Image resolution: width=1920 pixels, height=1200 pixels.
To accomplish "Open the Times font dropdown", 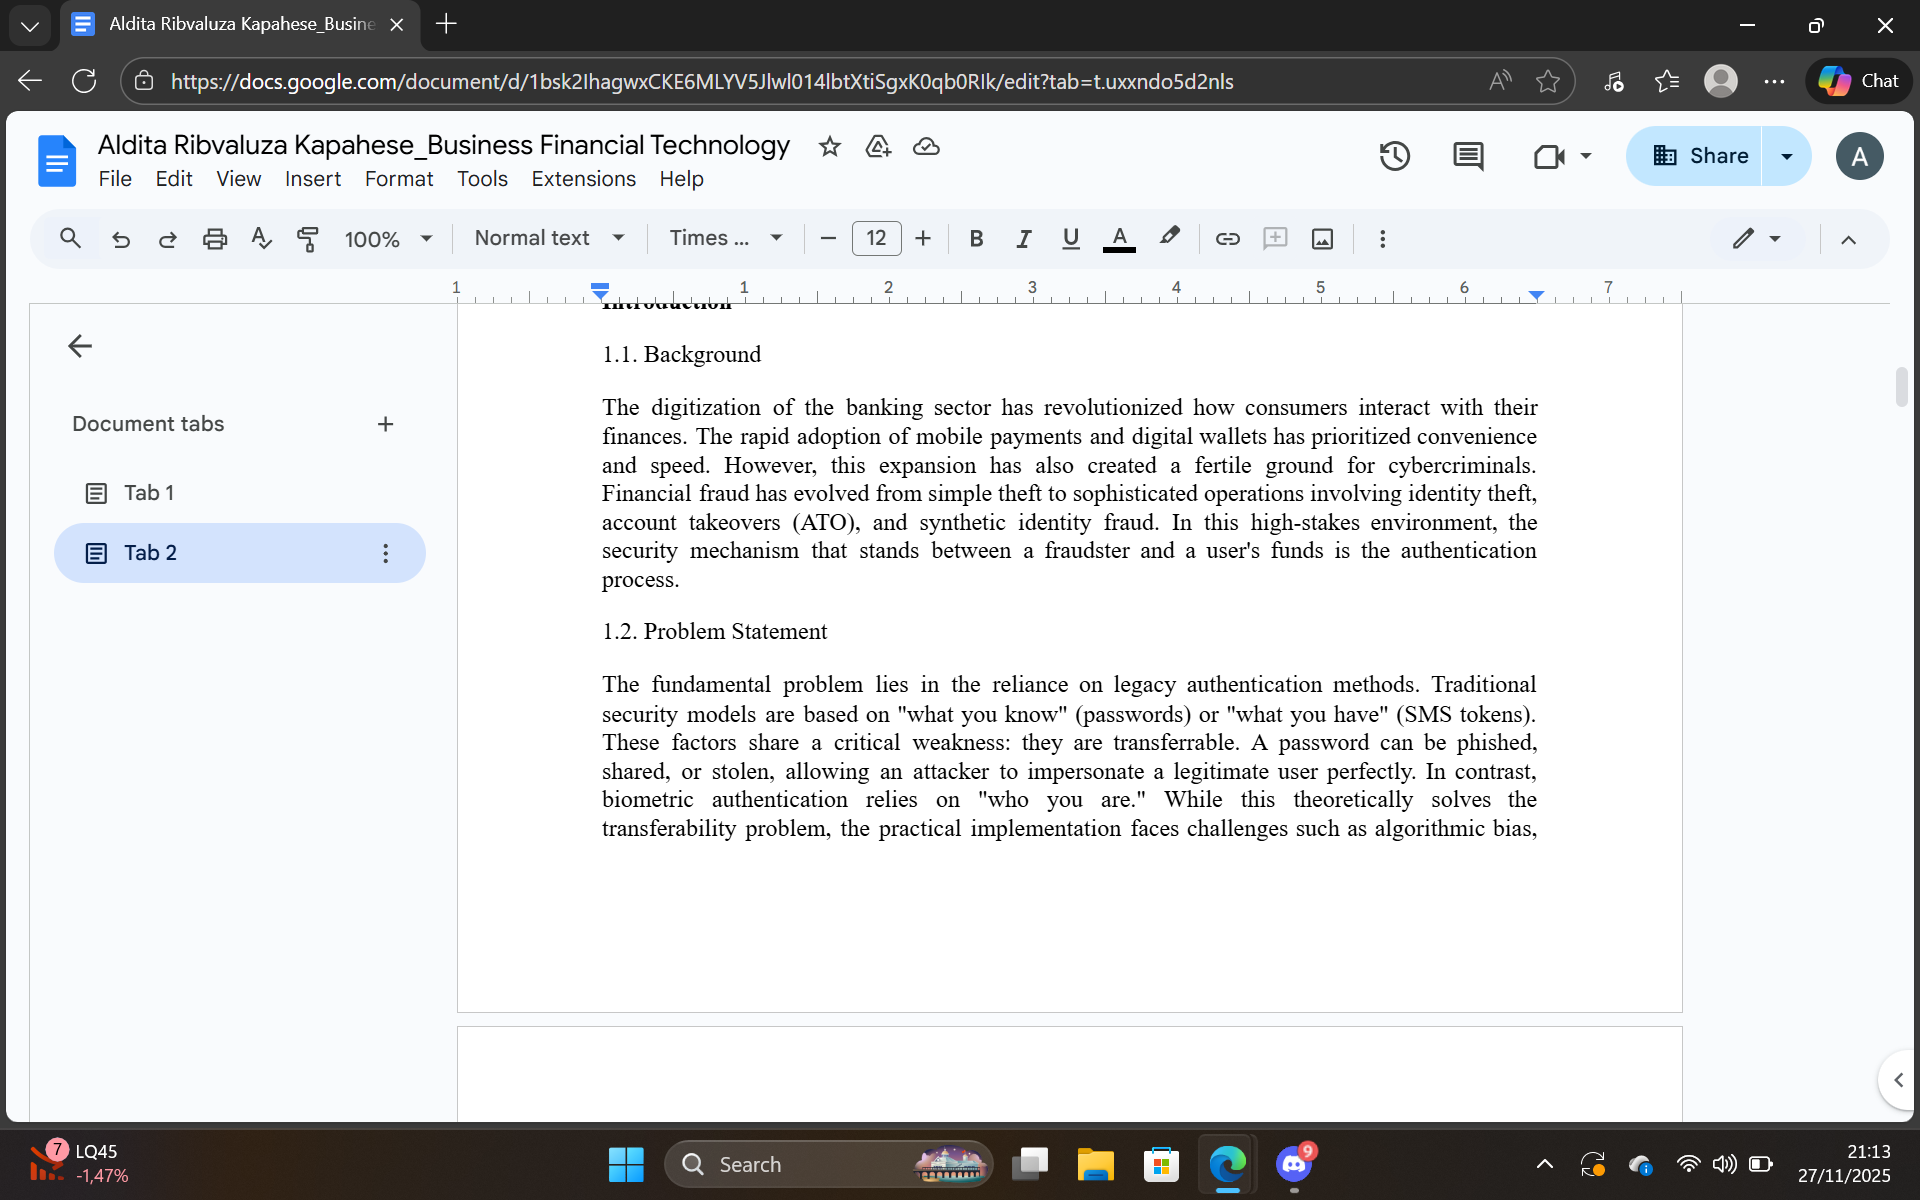I will (725, 239).
